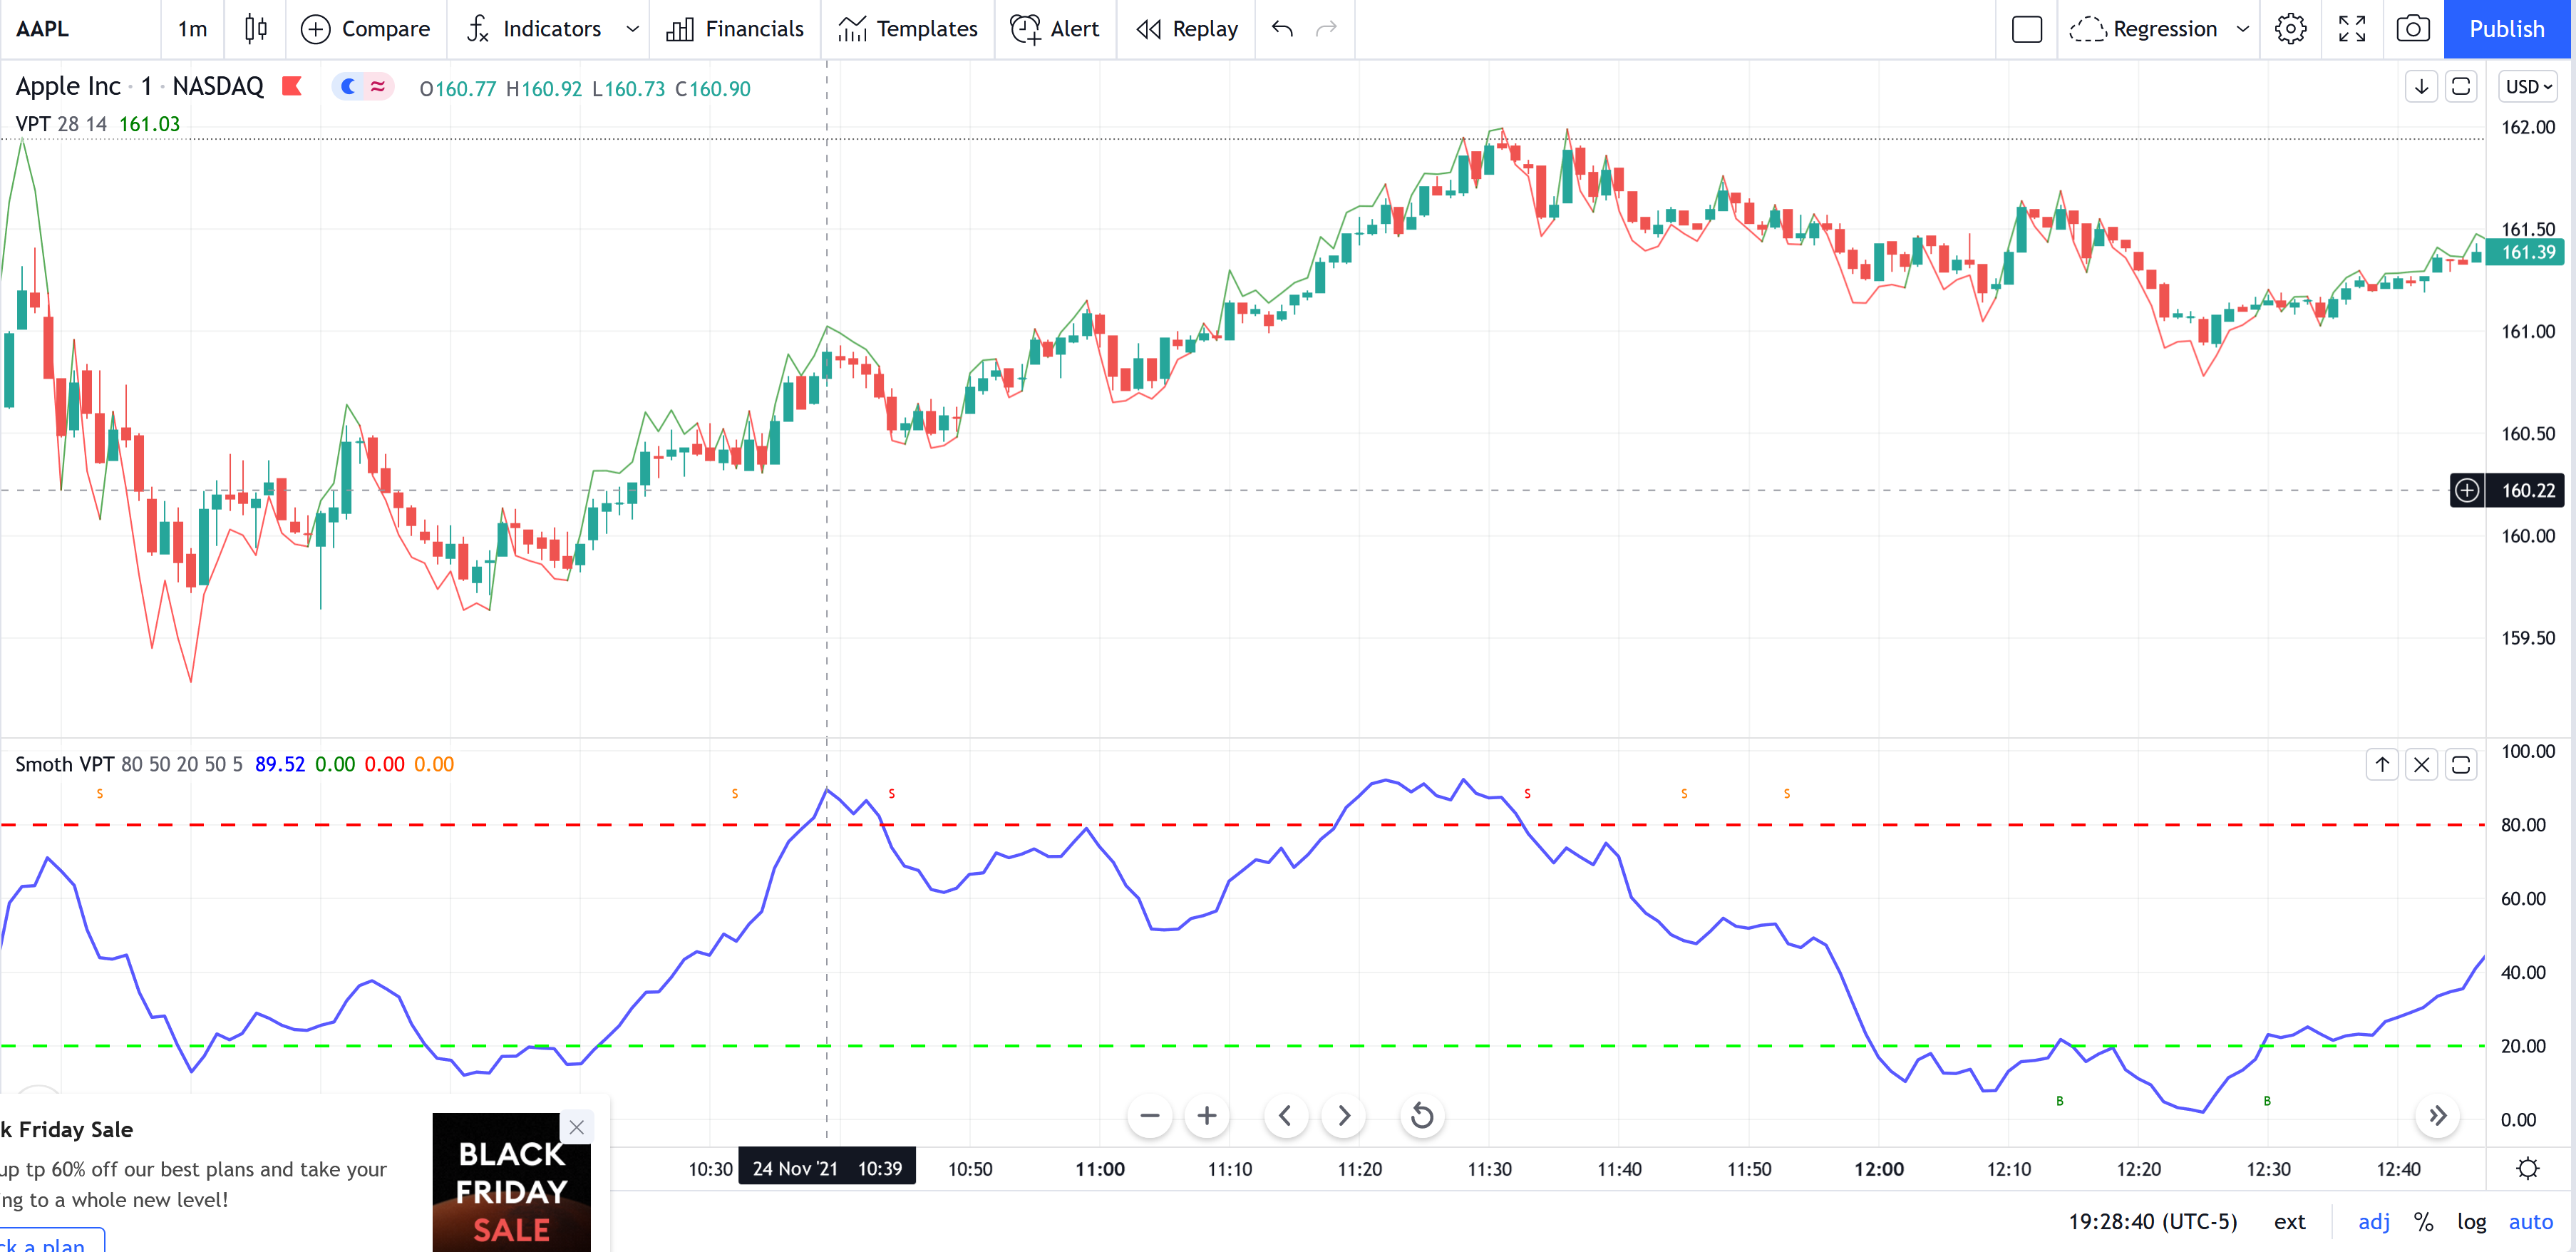The height and width of the screenshot is (1252, 2576).
Task: Click the Compare symbol button
Action: (x=365, y=29)
